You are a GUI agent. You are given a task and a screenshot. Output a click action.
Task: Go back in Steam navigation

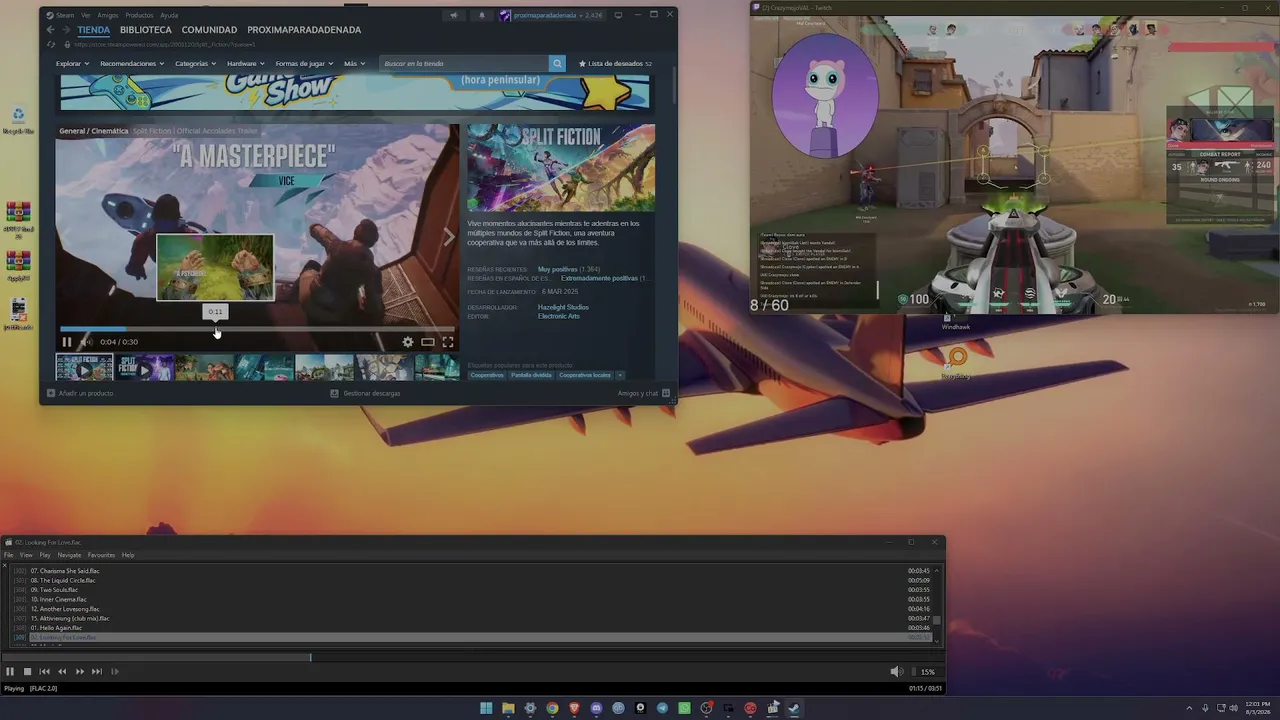click(x=50, y=30)
